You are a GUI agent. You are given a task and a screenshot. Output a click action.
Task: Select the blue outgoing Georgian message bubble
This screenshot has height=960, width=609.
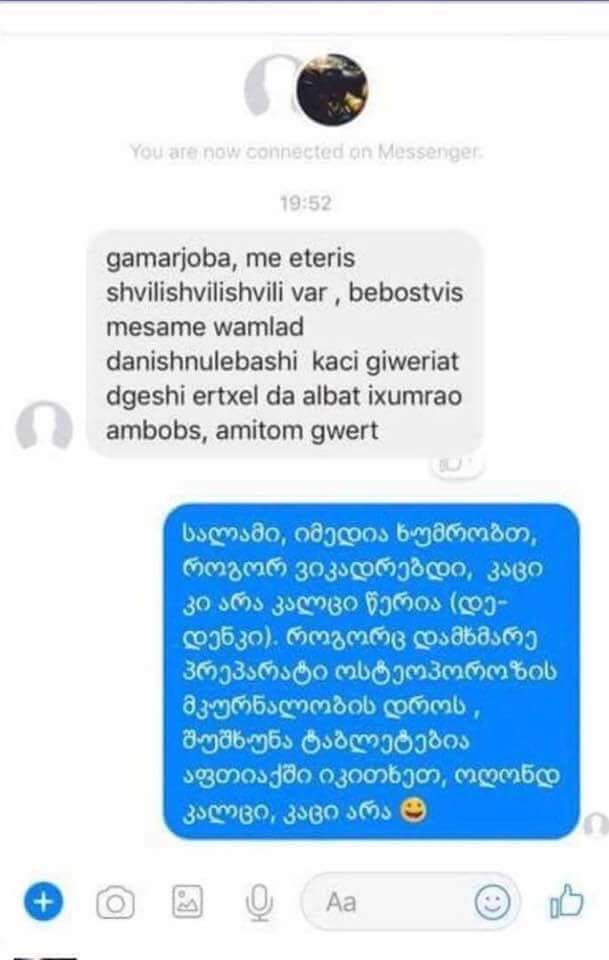click(371, 672)
